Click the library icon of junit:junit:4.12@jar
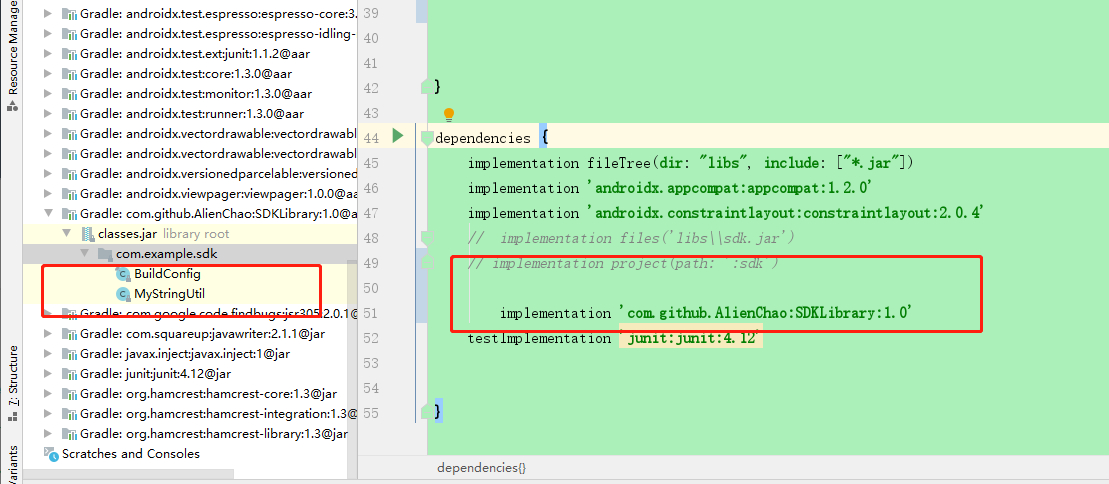The height and width of the screenshot is (484, 1109). pos(69,373)
